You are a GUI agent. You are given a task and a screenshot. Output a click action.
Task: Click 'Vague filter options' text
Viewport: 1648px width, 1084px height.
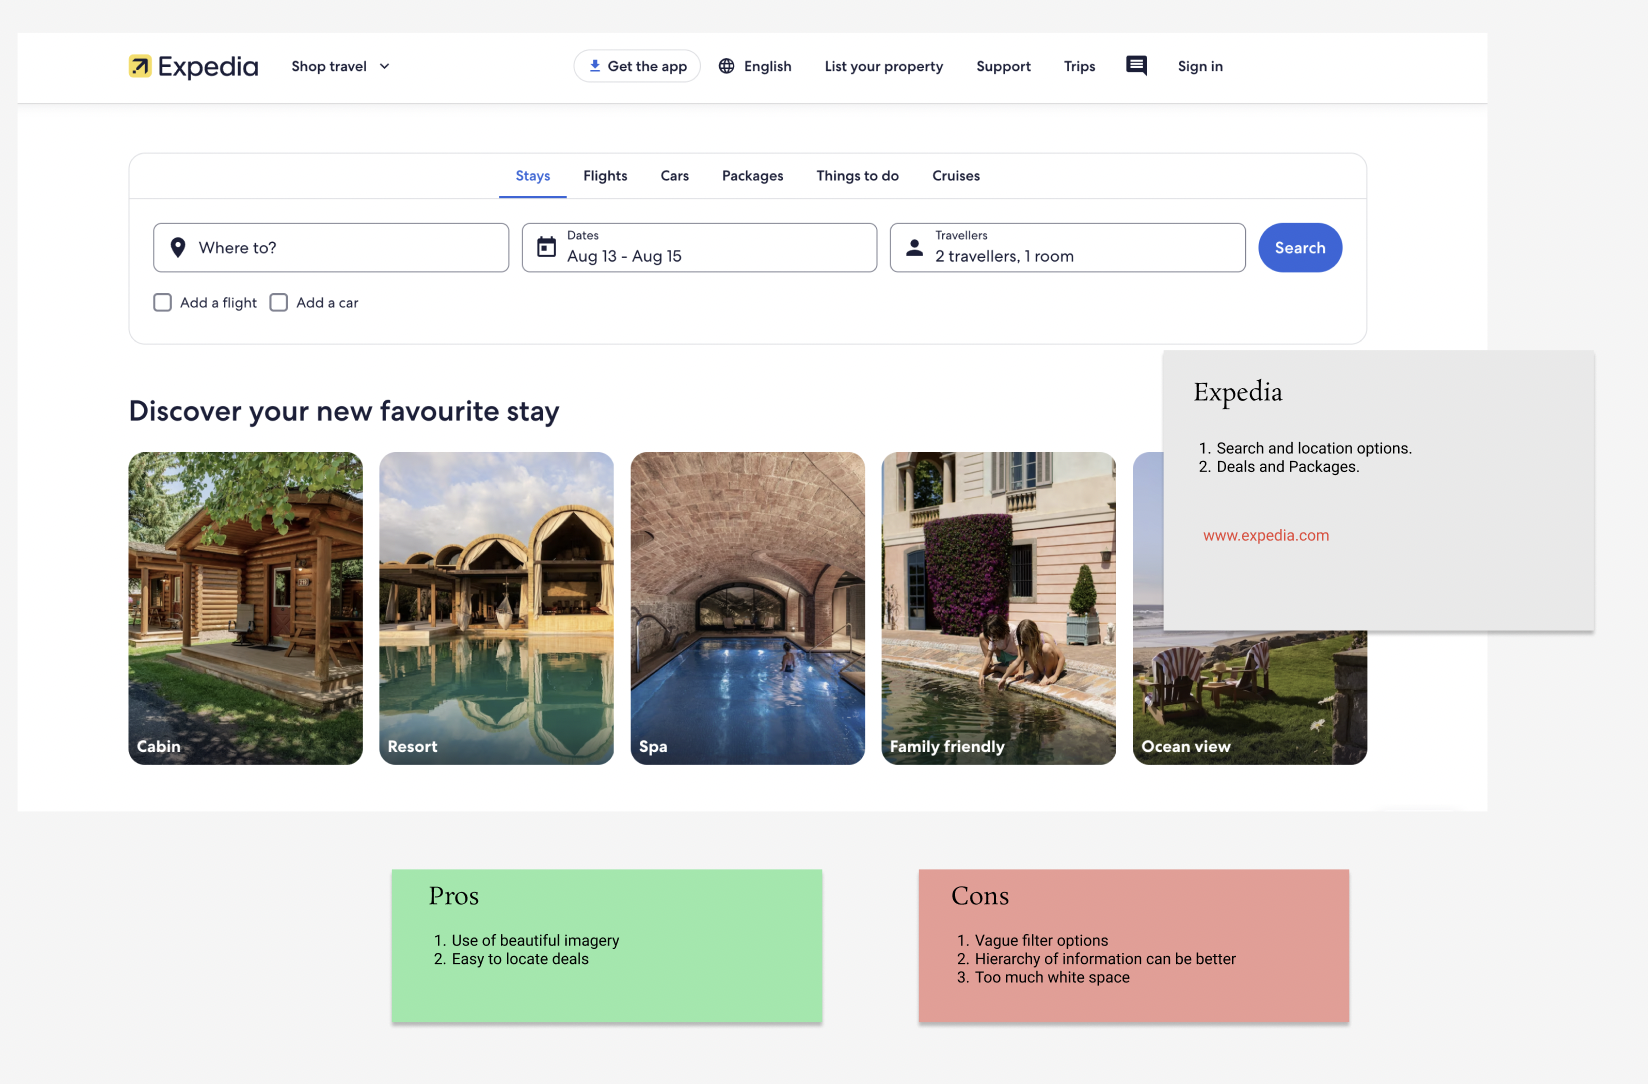[x=1041, y=940]
